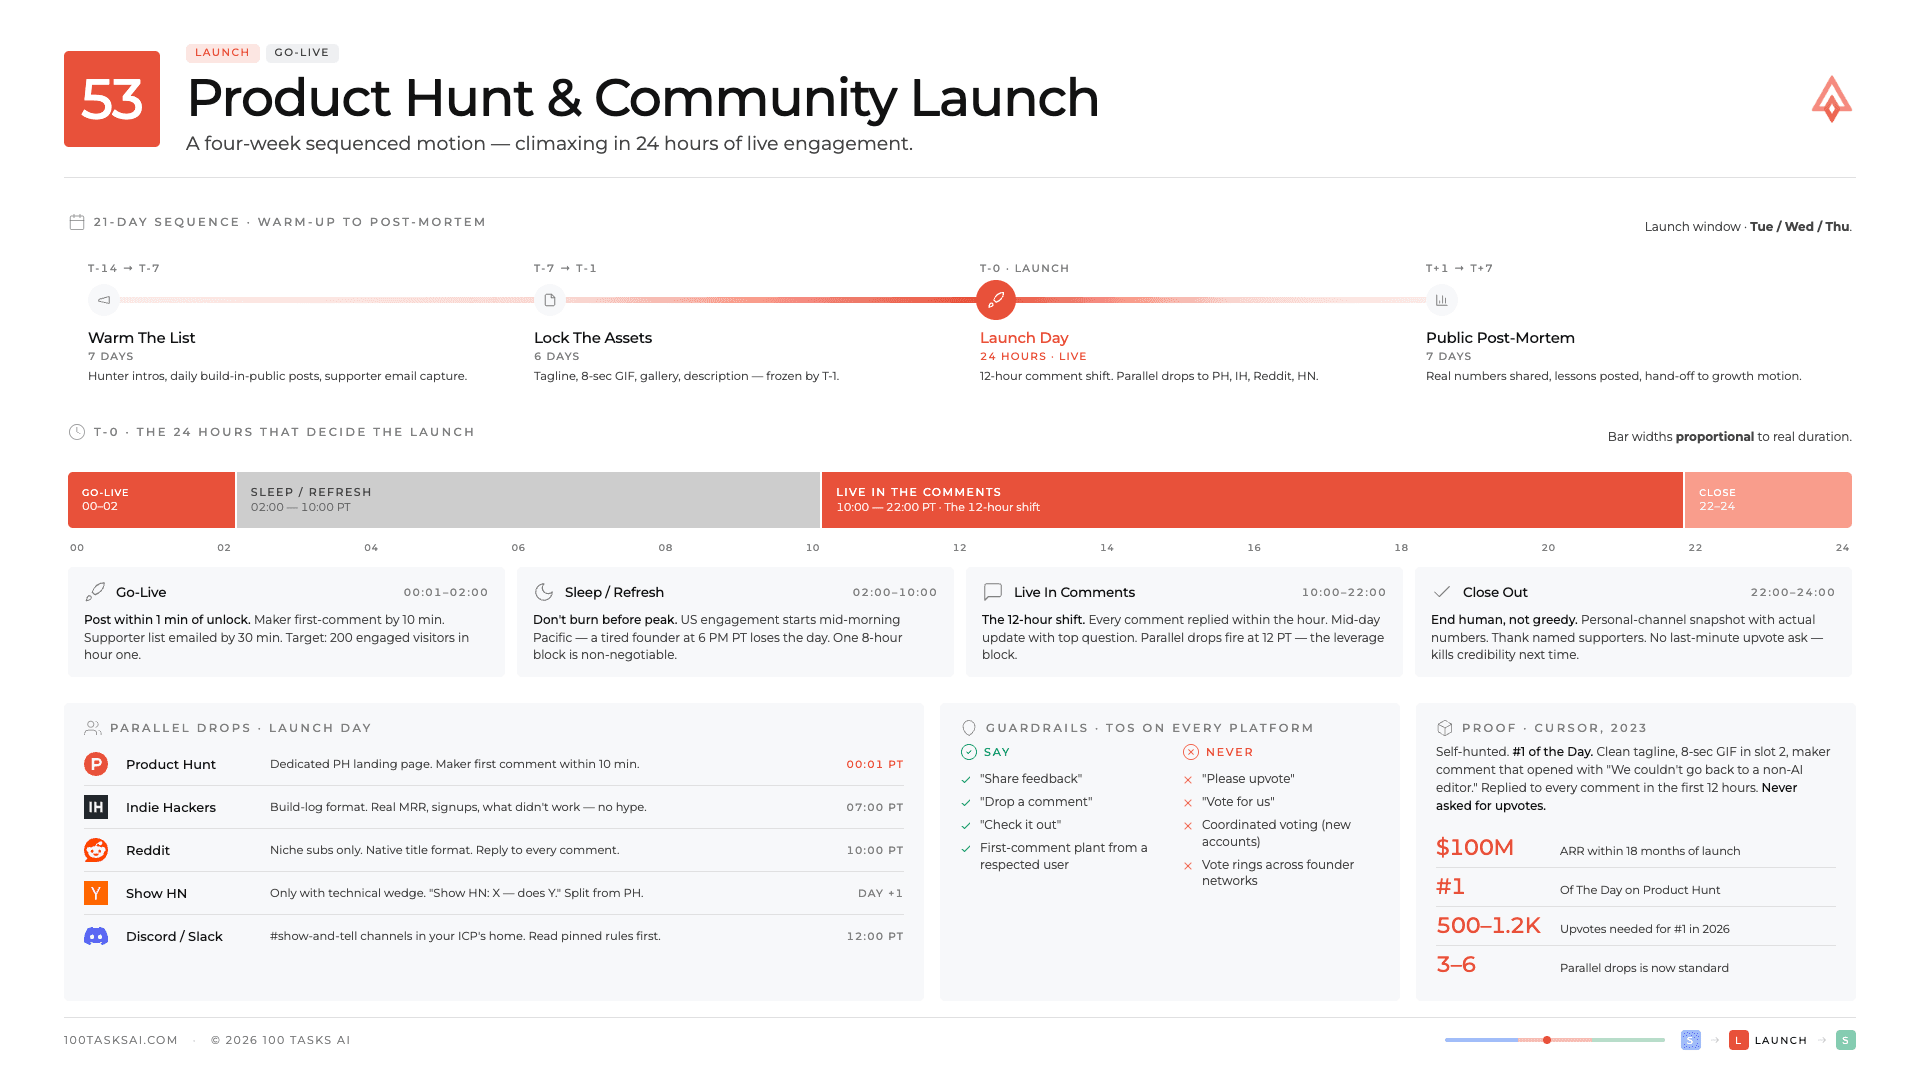The image size is (1920, 1080).
Task: Click the CLOSE 22–24 timeline bar
Action: click(1768, 500)
